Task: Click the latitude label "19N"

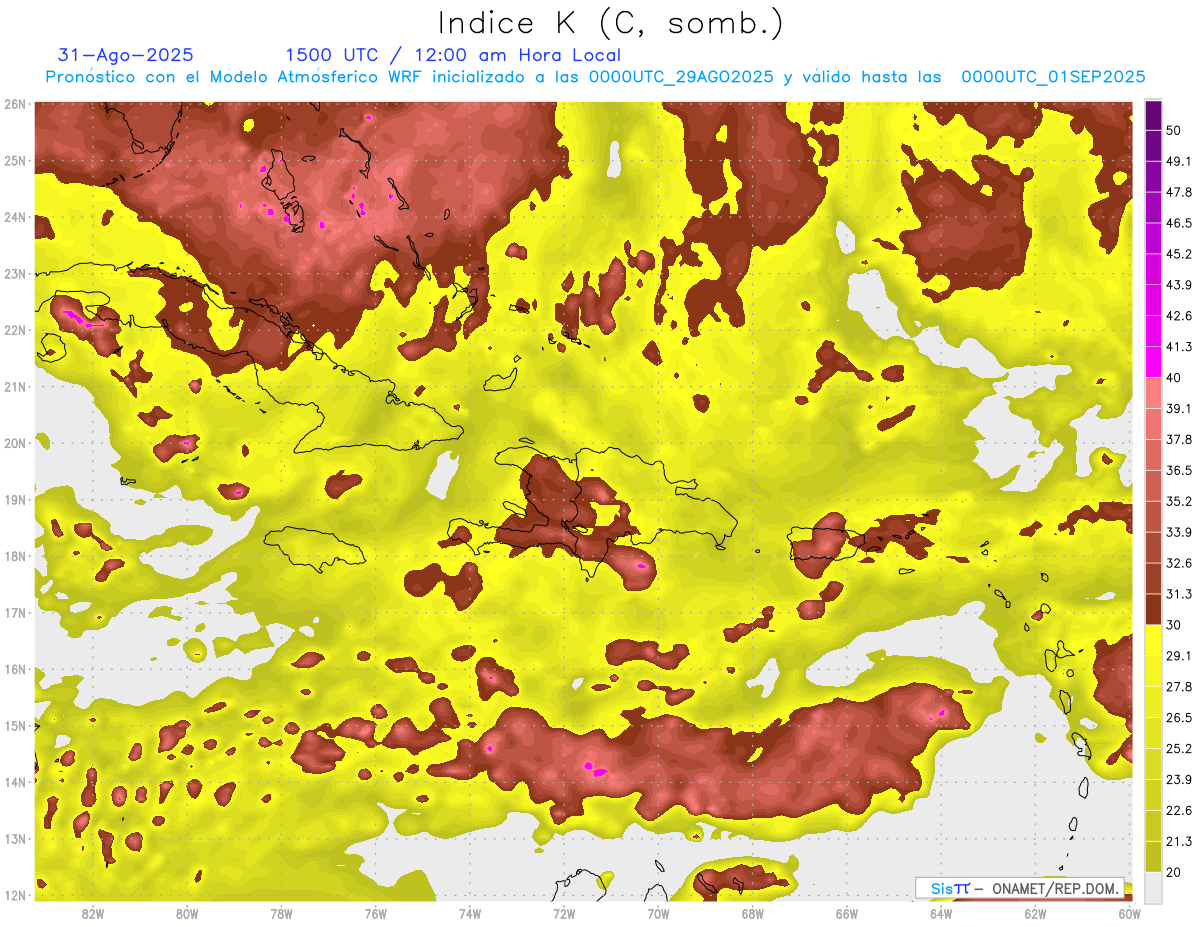Action: point(15,500)
